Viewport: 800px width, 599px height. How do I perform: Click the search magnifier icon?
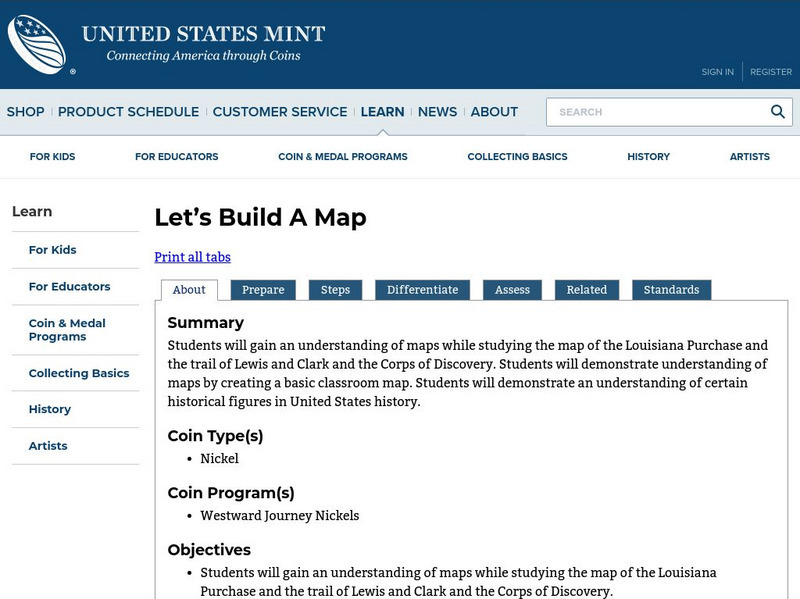point(778,111)
